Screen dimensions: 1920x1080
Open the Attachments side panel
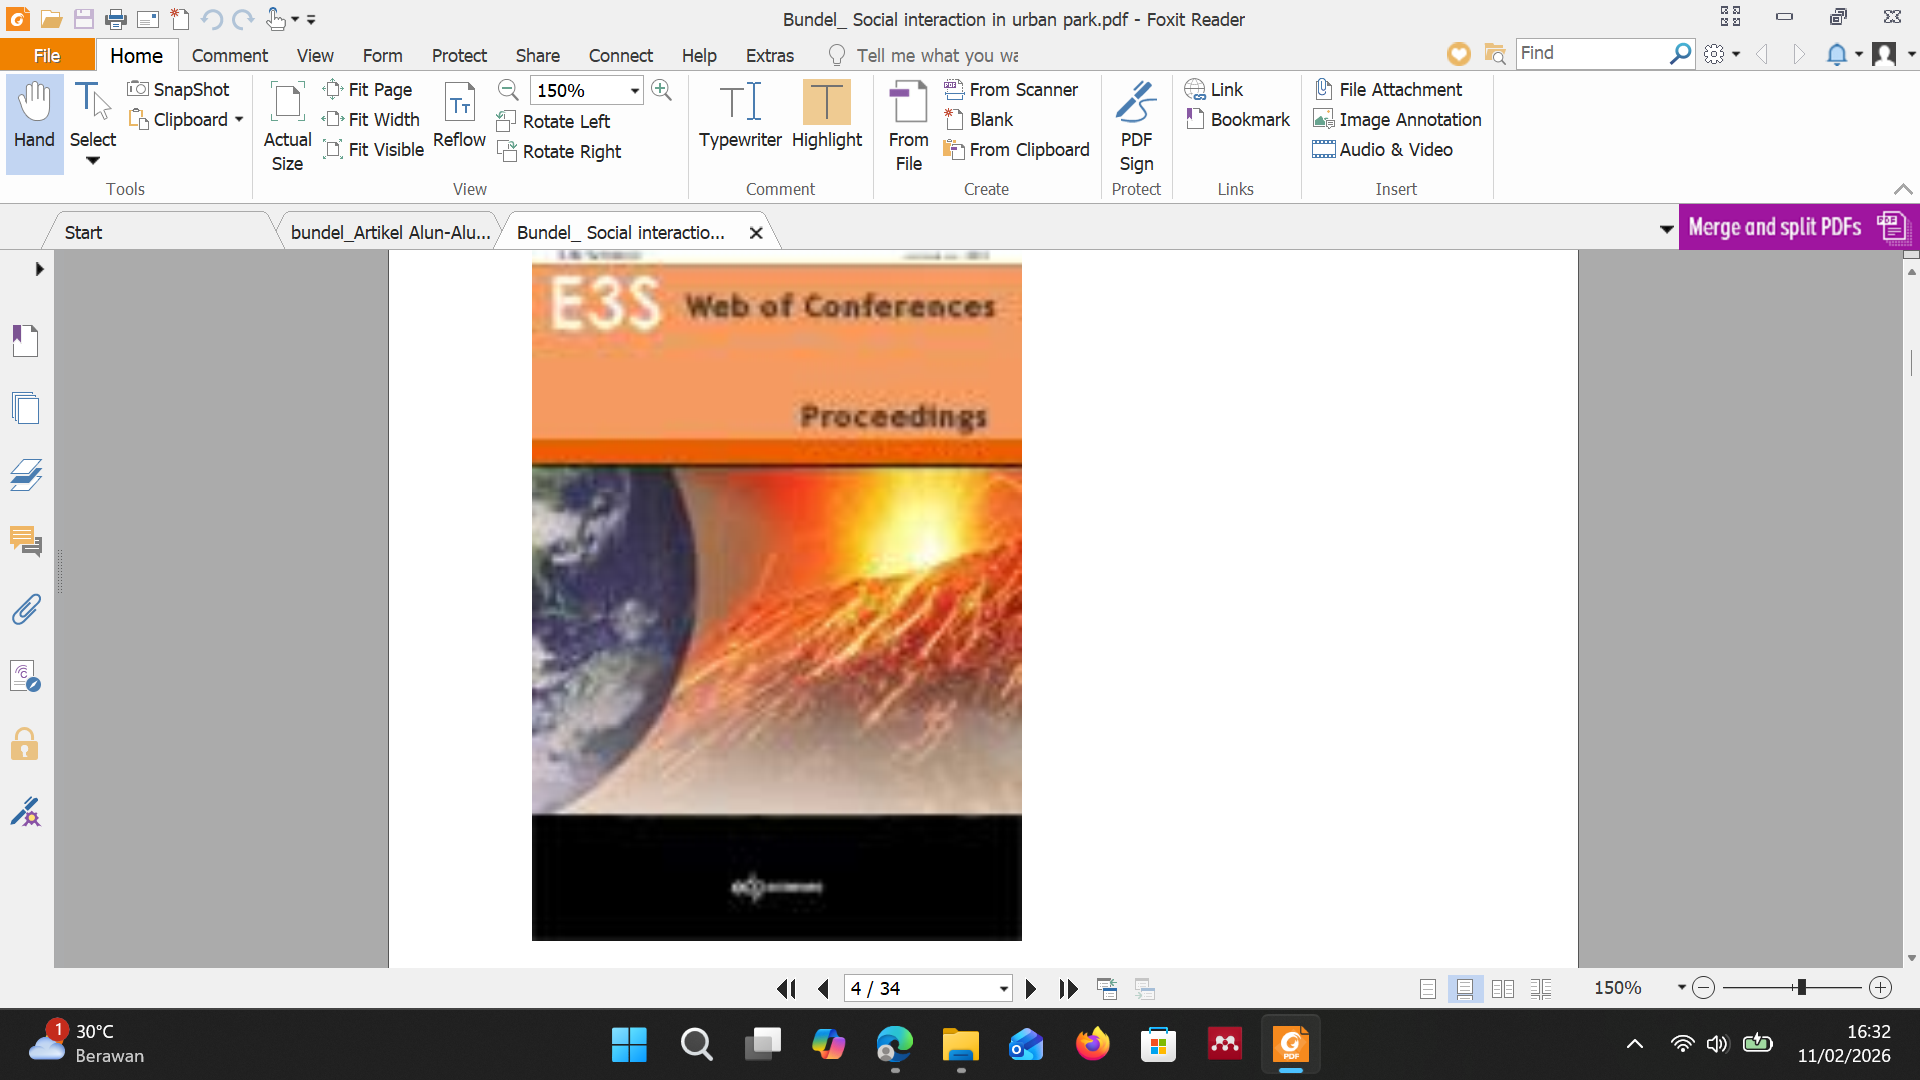26,609
